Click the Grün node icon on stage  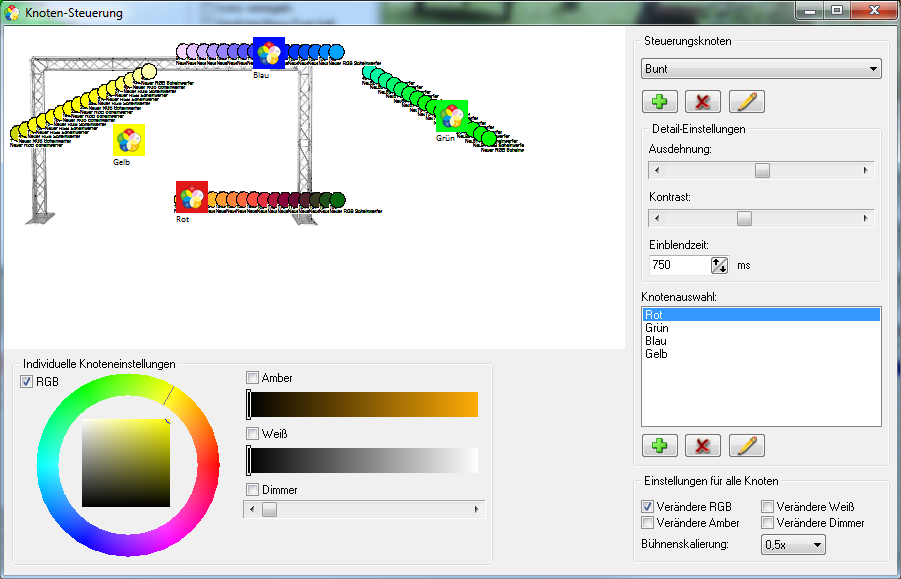coord(451,116)
